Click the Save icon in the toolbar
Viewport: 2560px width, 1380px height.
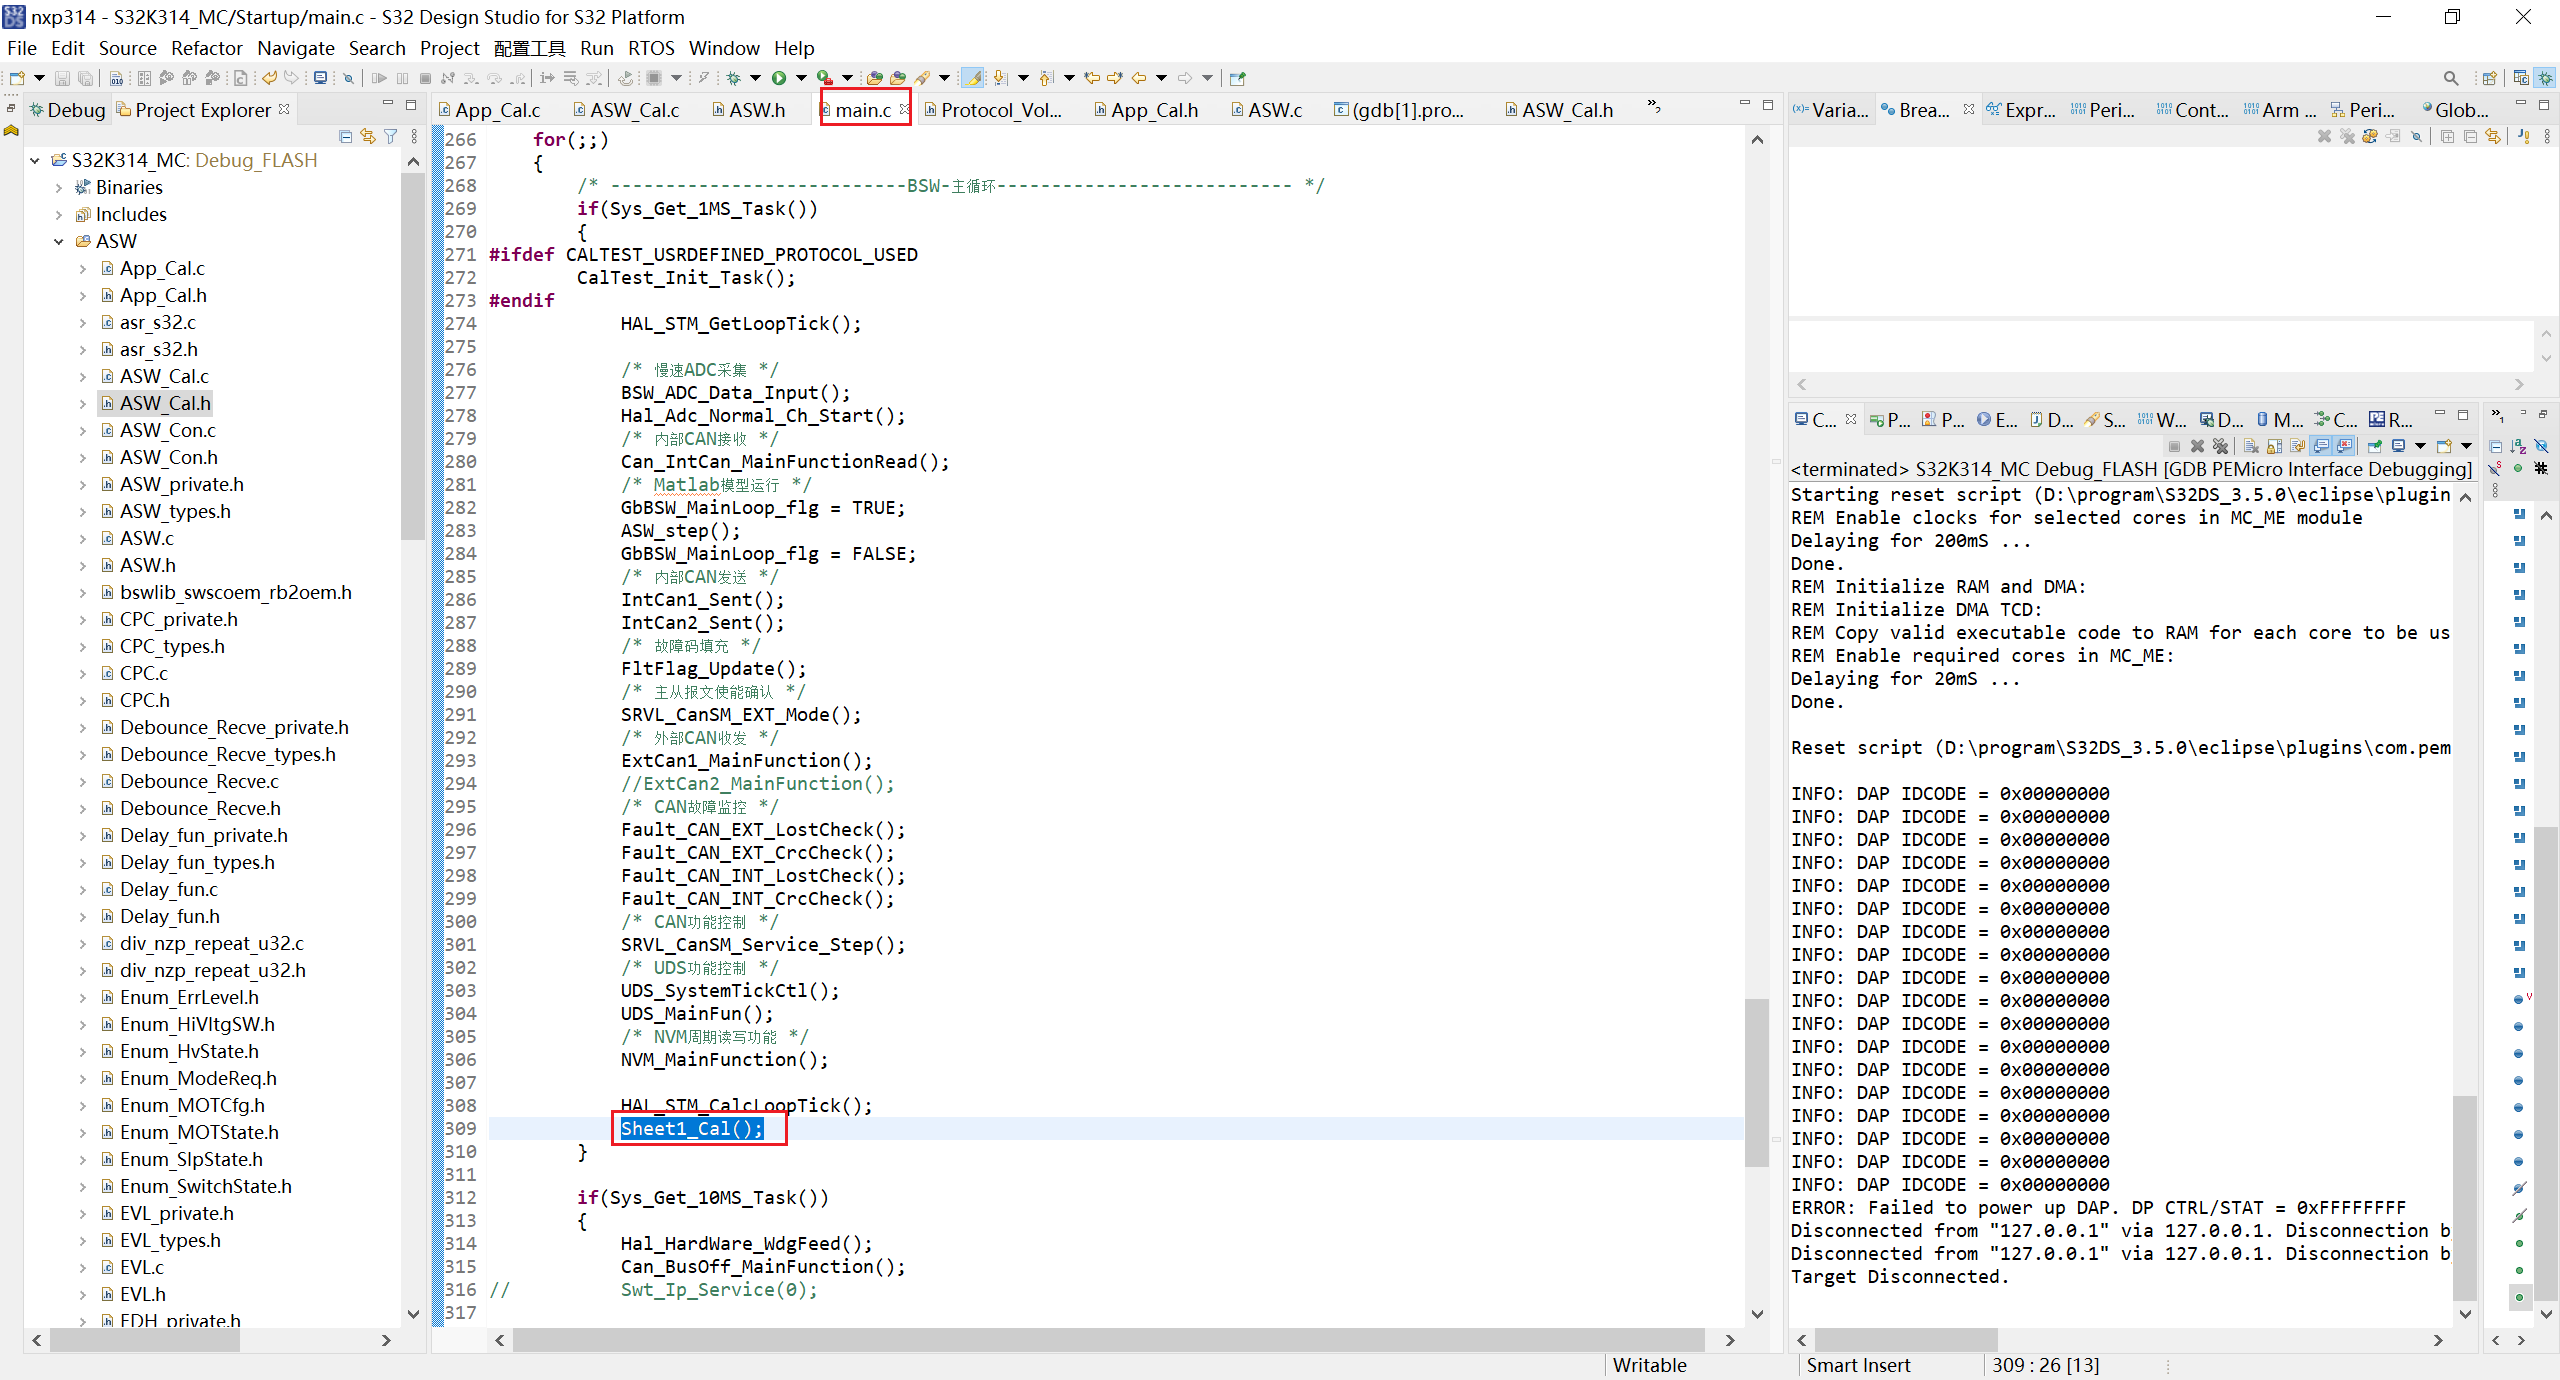[62, 78]
